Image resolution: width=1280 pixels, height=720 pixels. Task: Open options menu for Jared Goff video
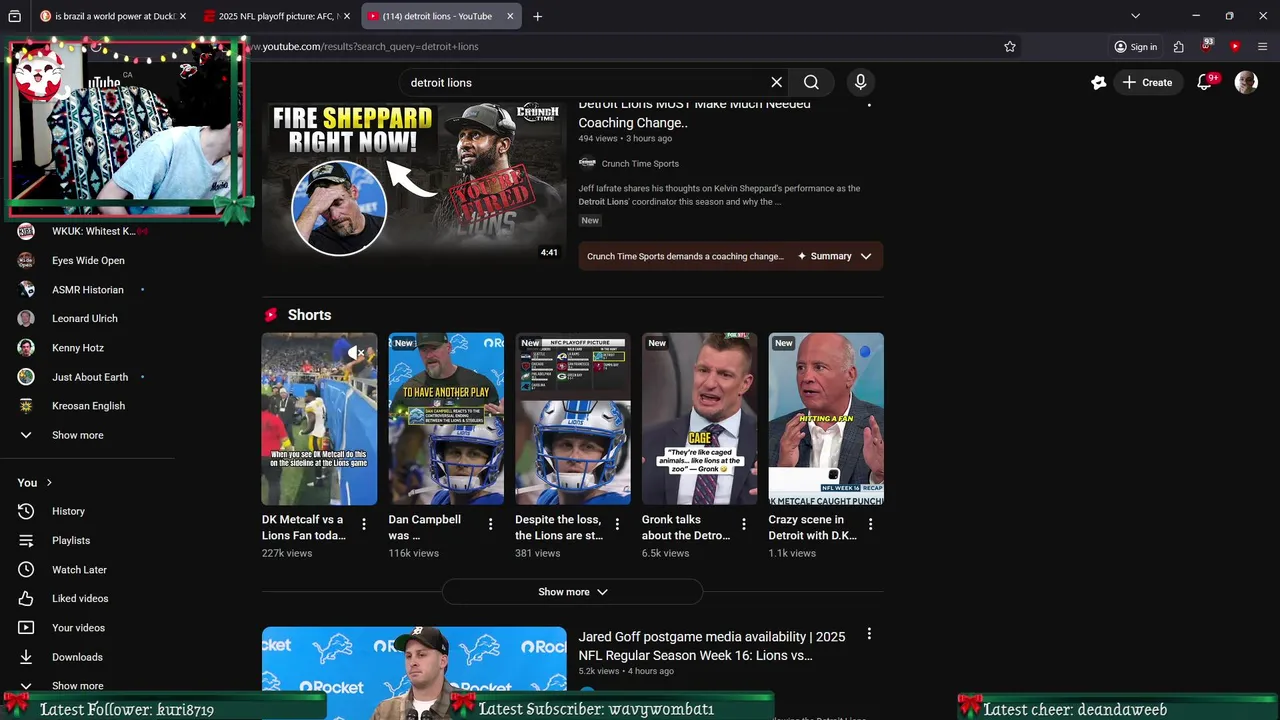click(869, 634)
